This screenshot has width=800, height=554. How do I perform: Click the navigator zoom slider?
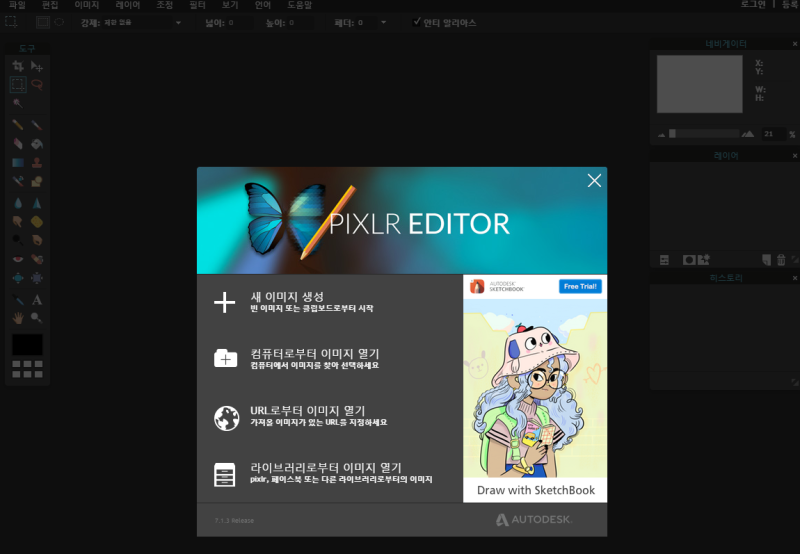(704, 134)
